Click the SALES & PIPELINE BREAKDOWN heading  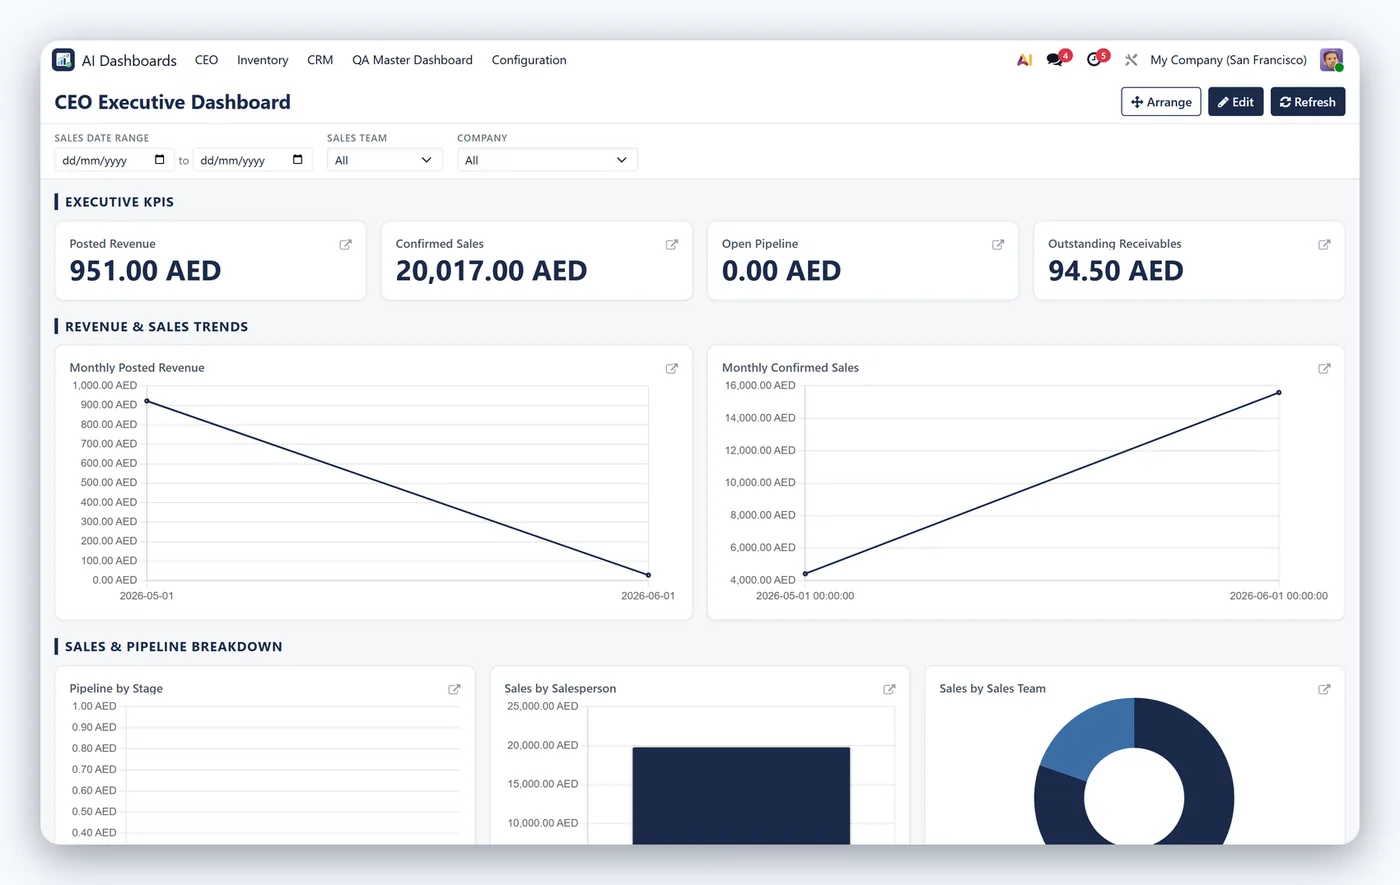(x=173, y=647)
